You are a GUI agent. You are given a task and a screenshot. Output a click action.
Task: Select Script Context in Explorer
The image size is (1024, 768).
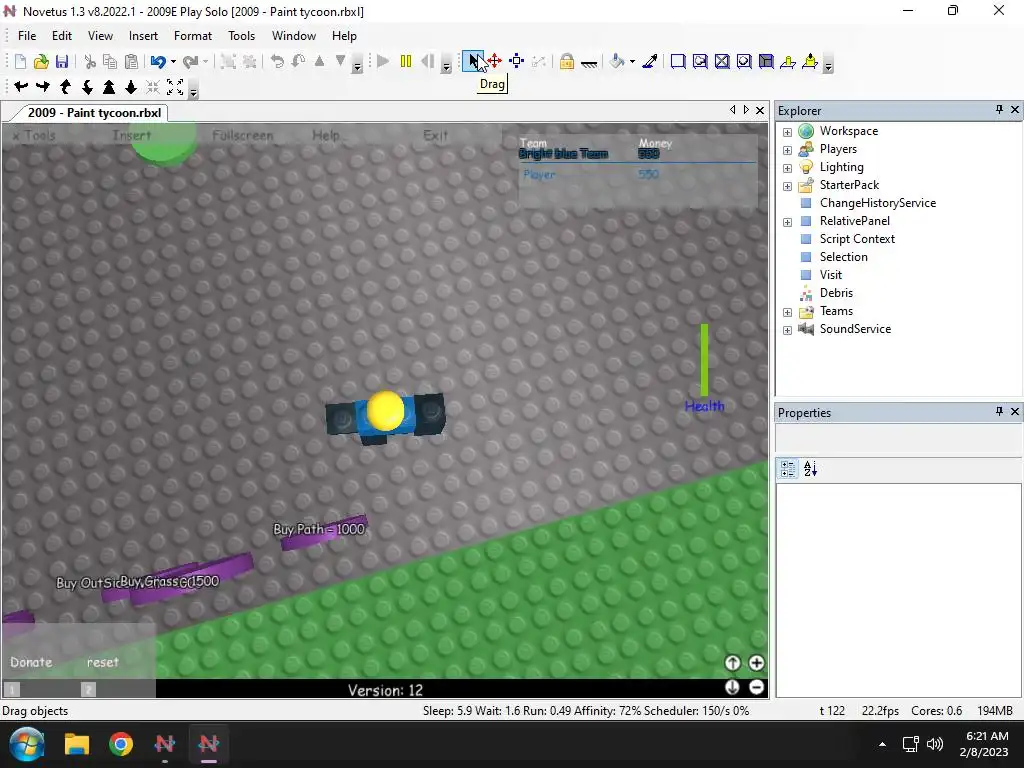857,239
